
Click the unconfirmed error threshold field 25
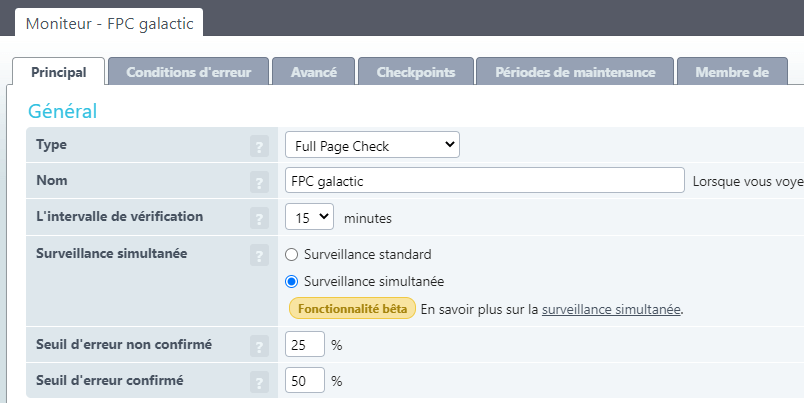coord(305,344)
